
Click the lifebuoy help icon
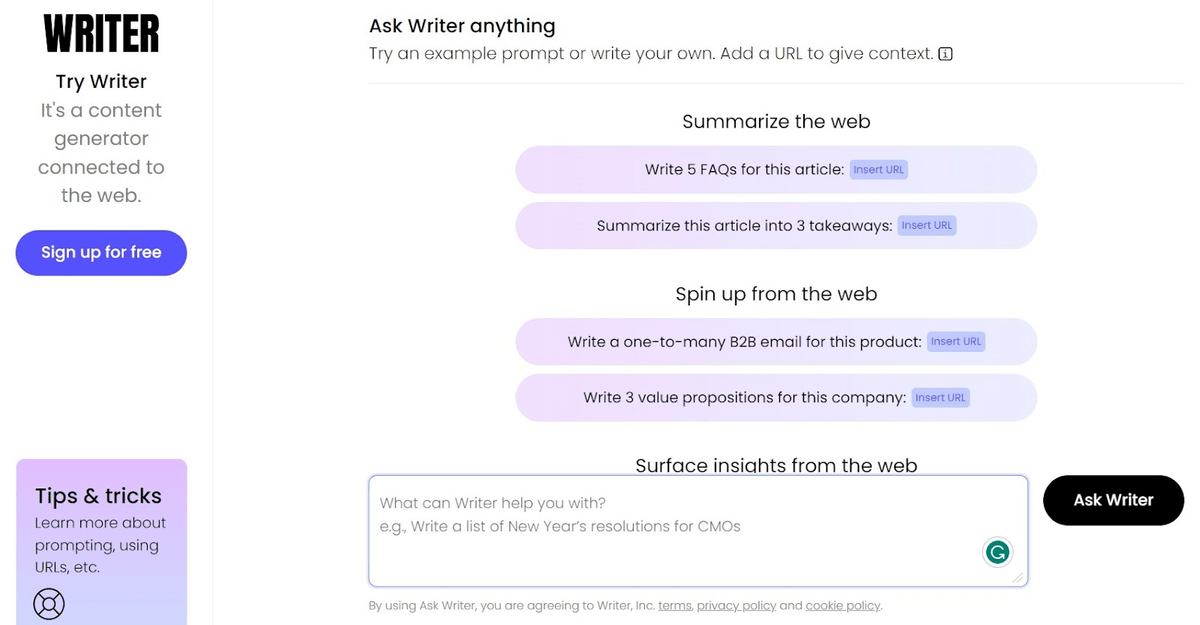coord(48,603)
